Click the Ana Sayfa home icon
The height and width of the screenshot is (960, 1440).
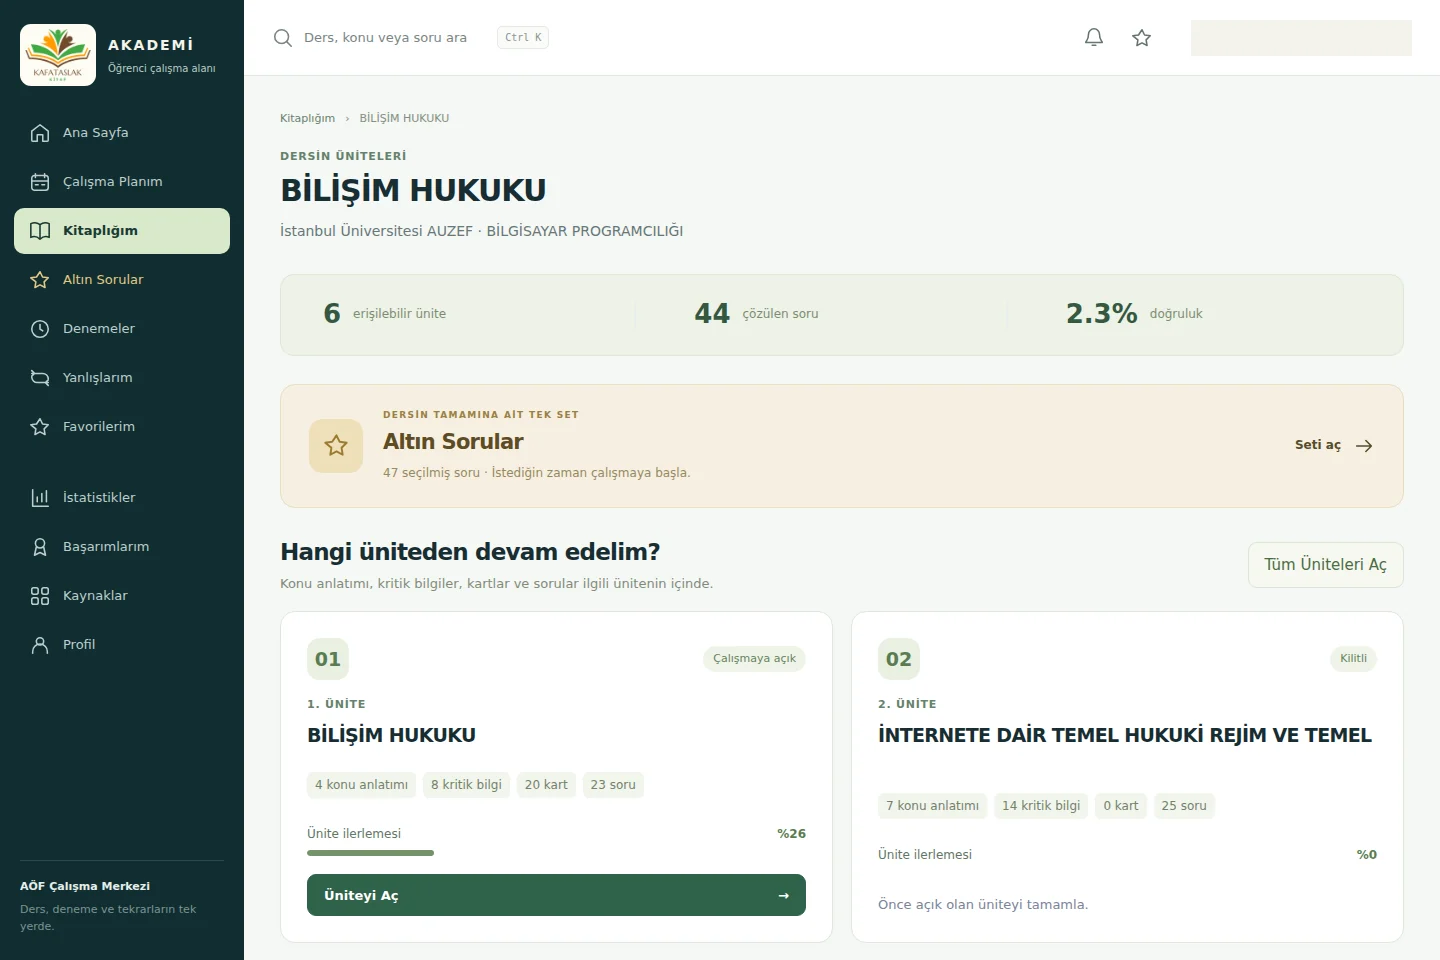point(40,133)
